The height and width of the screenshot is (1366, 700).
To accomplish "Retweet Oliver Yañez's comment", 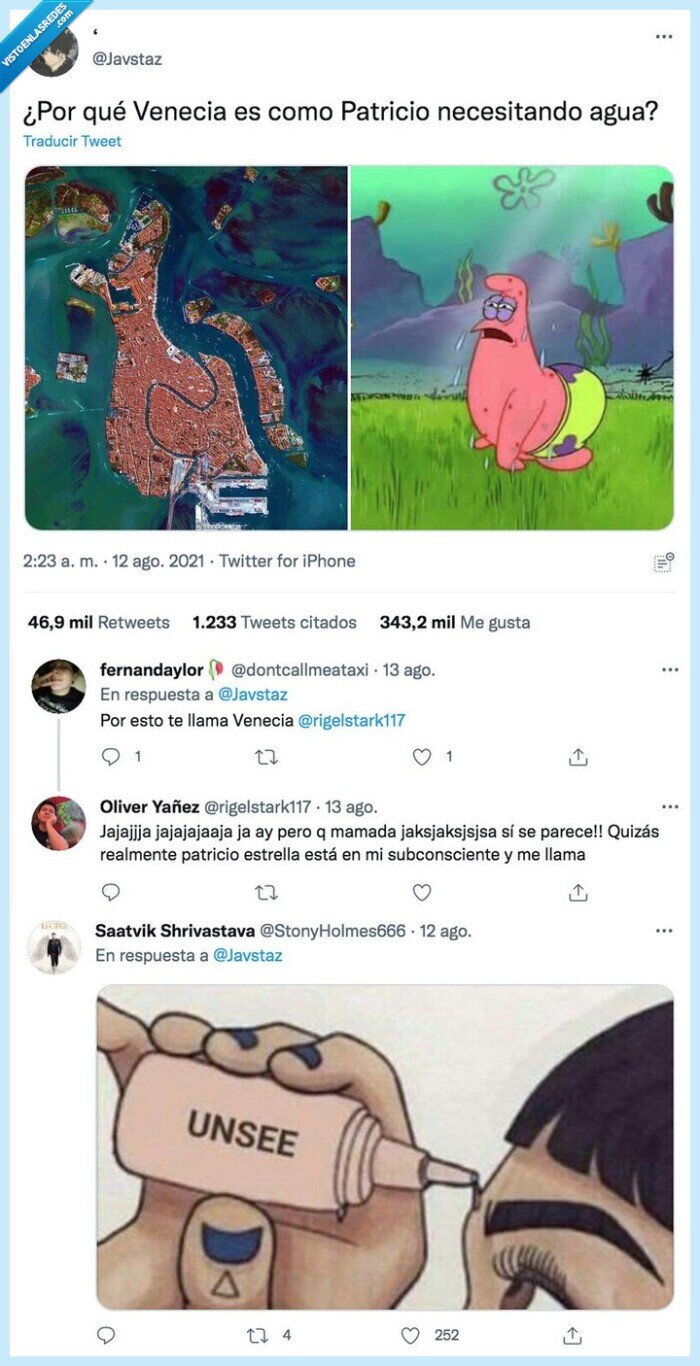I will point(266,892).
